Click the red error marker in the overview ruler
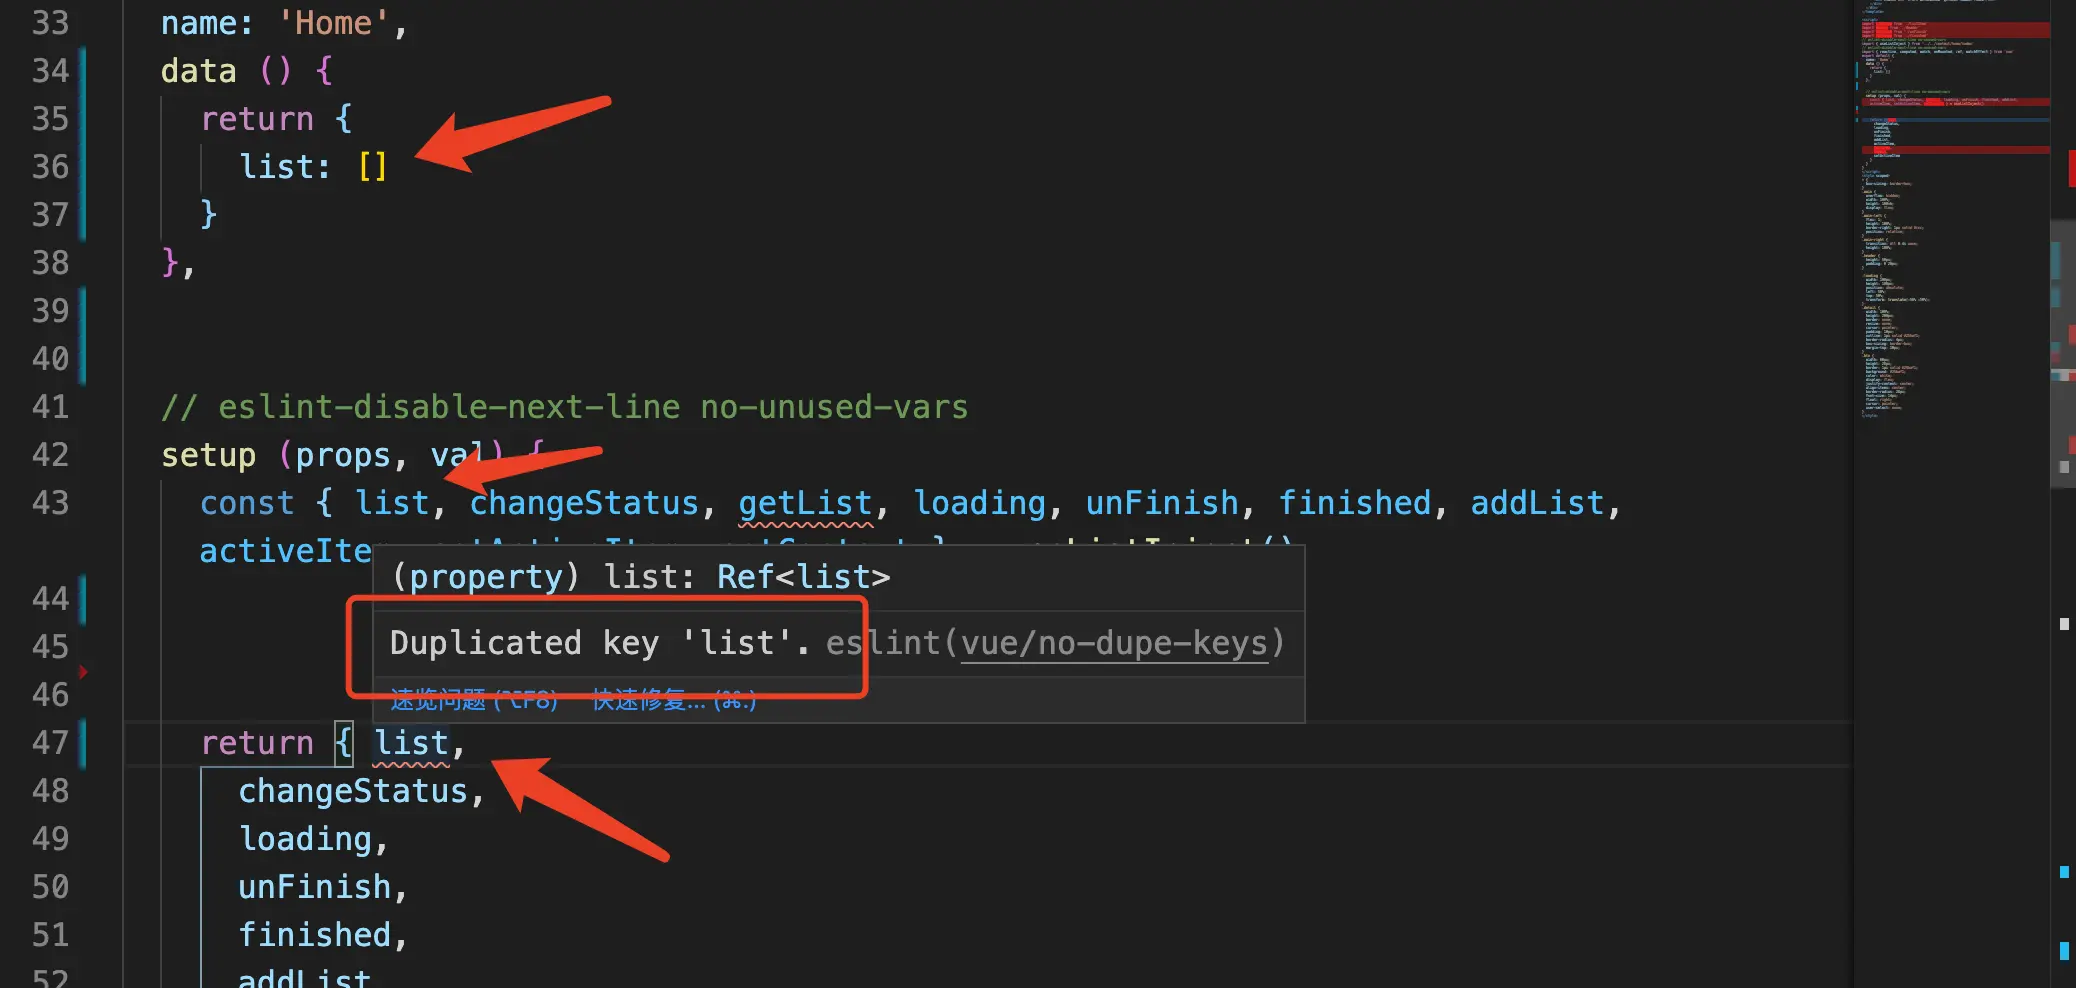 (x=2071, y=168)
